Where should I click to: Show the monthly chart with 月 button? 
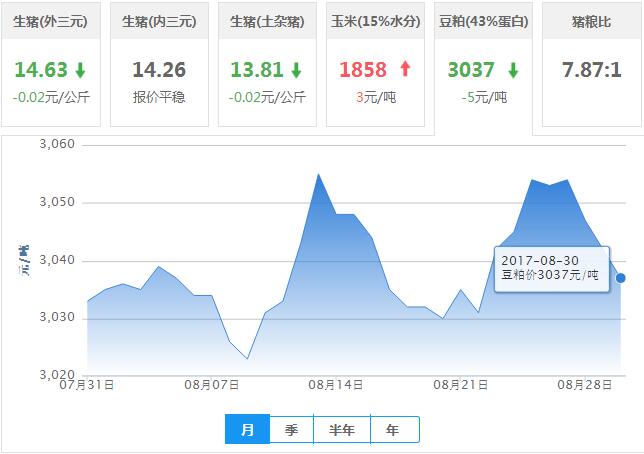tap(247, 429)
